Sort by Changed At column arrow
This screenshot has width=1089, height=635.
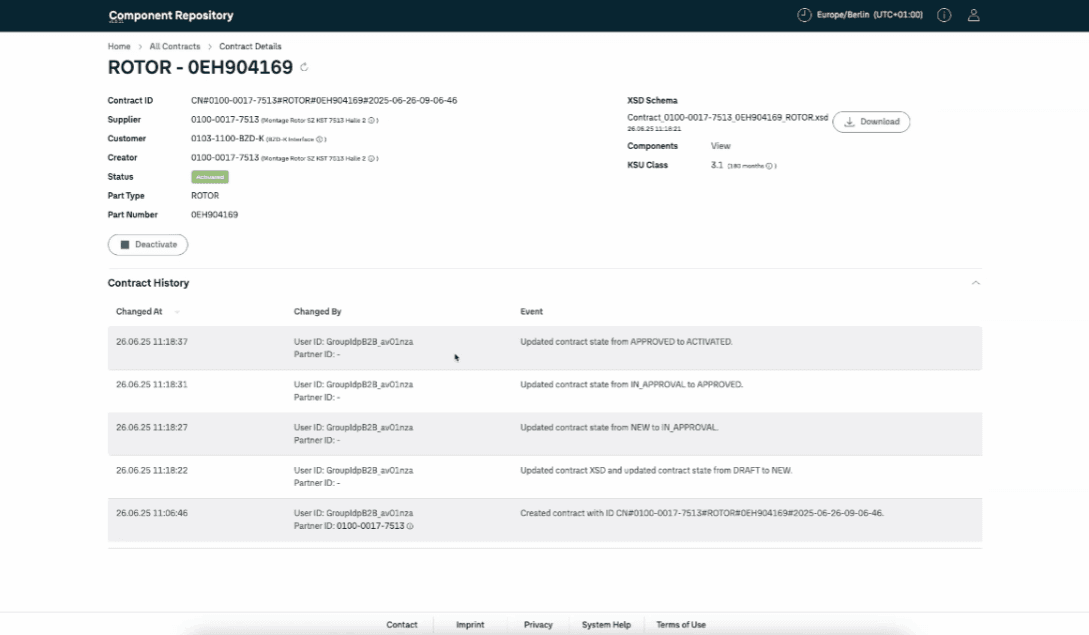[177, 312]
